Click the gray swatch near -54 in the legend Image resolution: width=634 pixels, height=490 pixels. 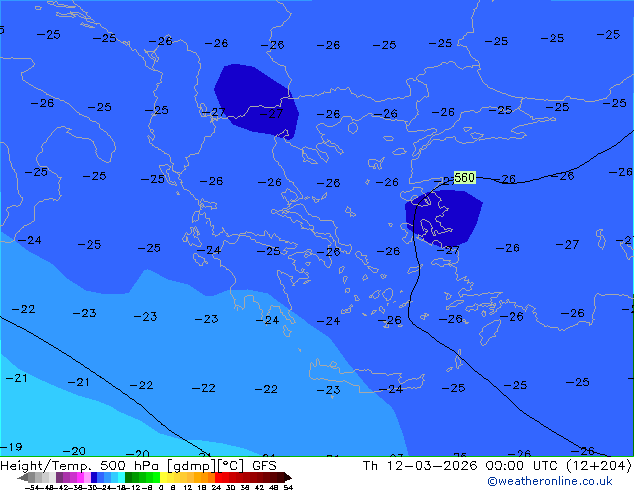[32, 477]
